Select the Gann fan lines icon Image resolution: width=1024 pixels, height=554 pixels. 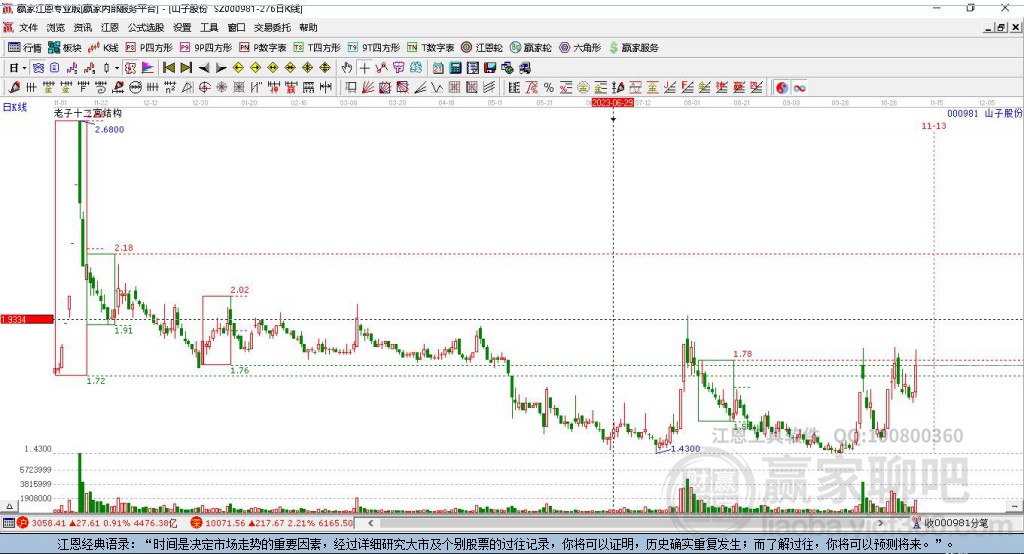pyautogui.click(x=367, y=88)
